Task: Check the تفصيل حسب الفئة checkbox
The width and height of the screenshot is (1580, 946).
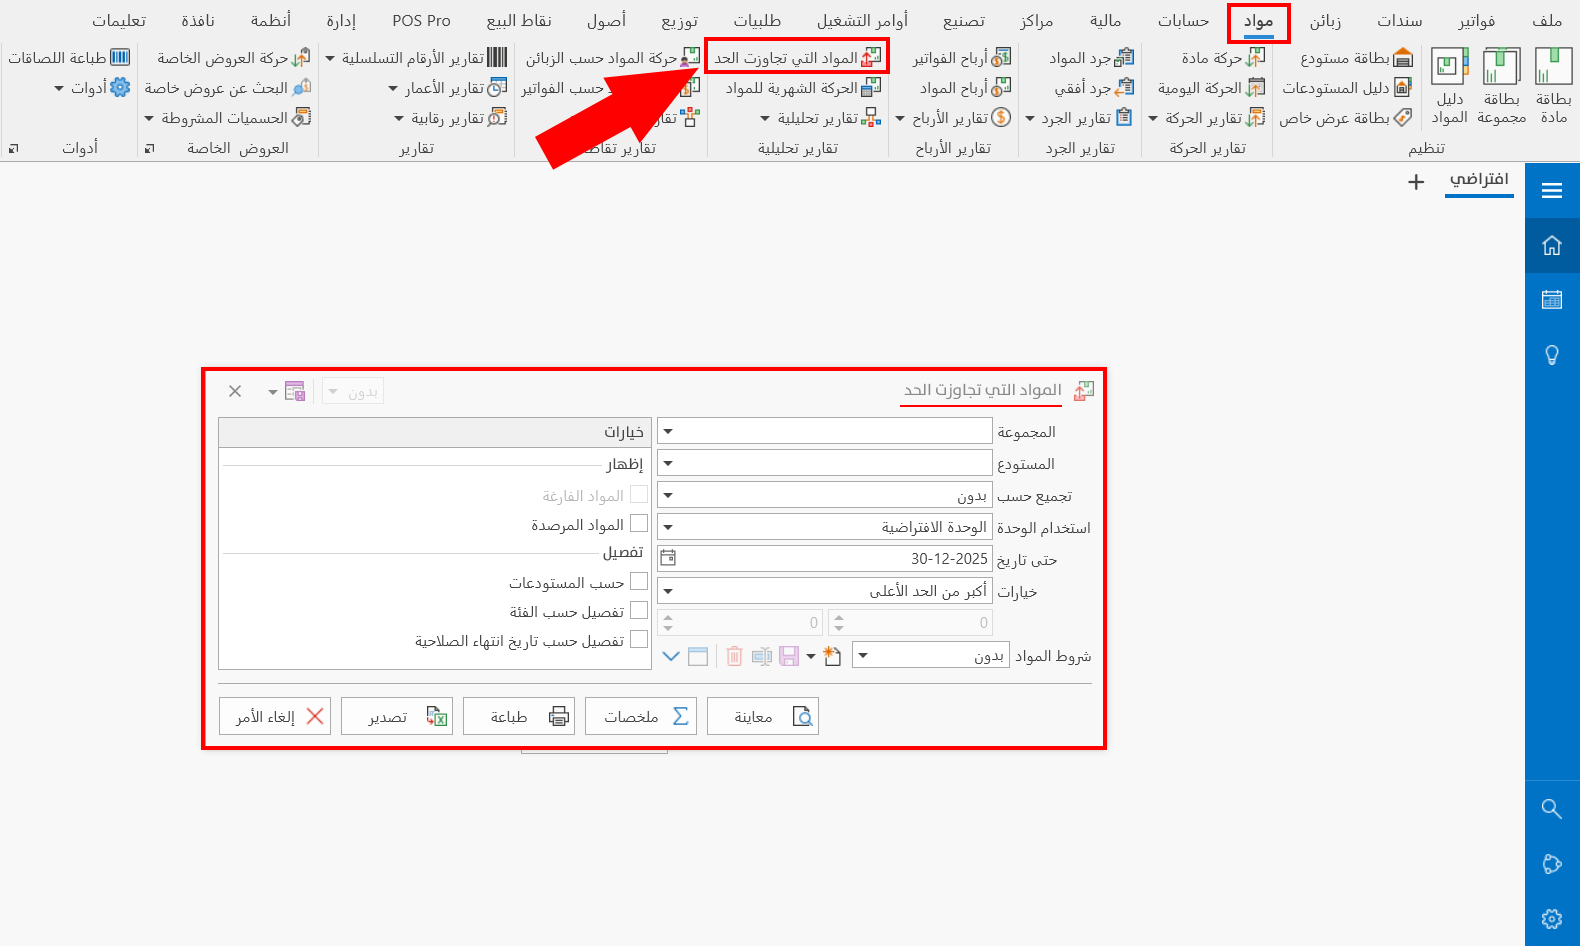Action: [639, 610]
